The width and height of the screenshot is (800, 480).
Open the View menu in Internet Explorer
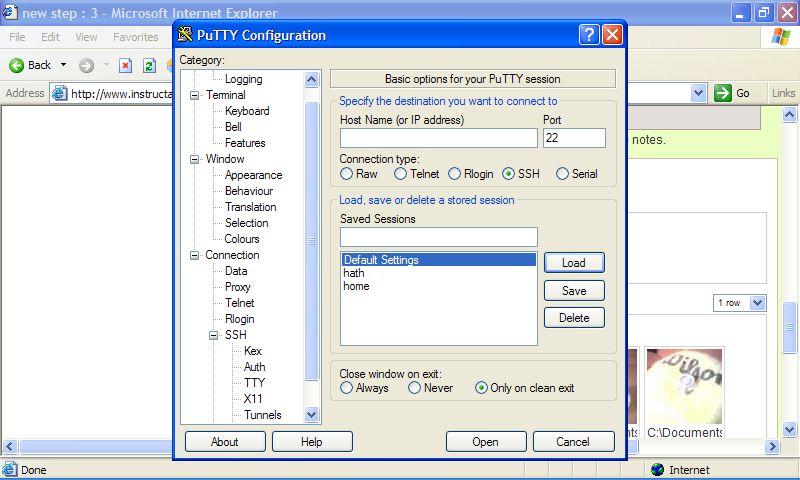pyautogui.click(x=86, y=37)
